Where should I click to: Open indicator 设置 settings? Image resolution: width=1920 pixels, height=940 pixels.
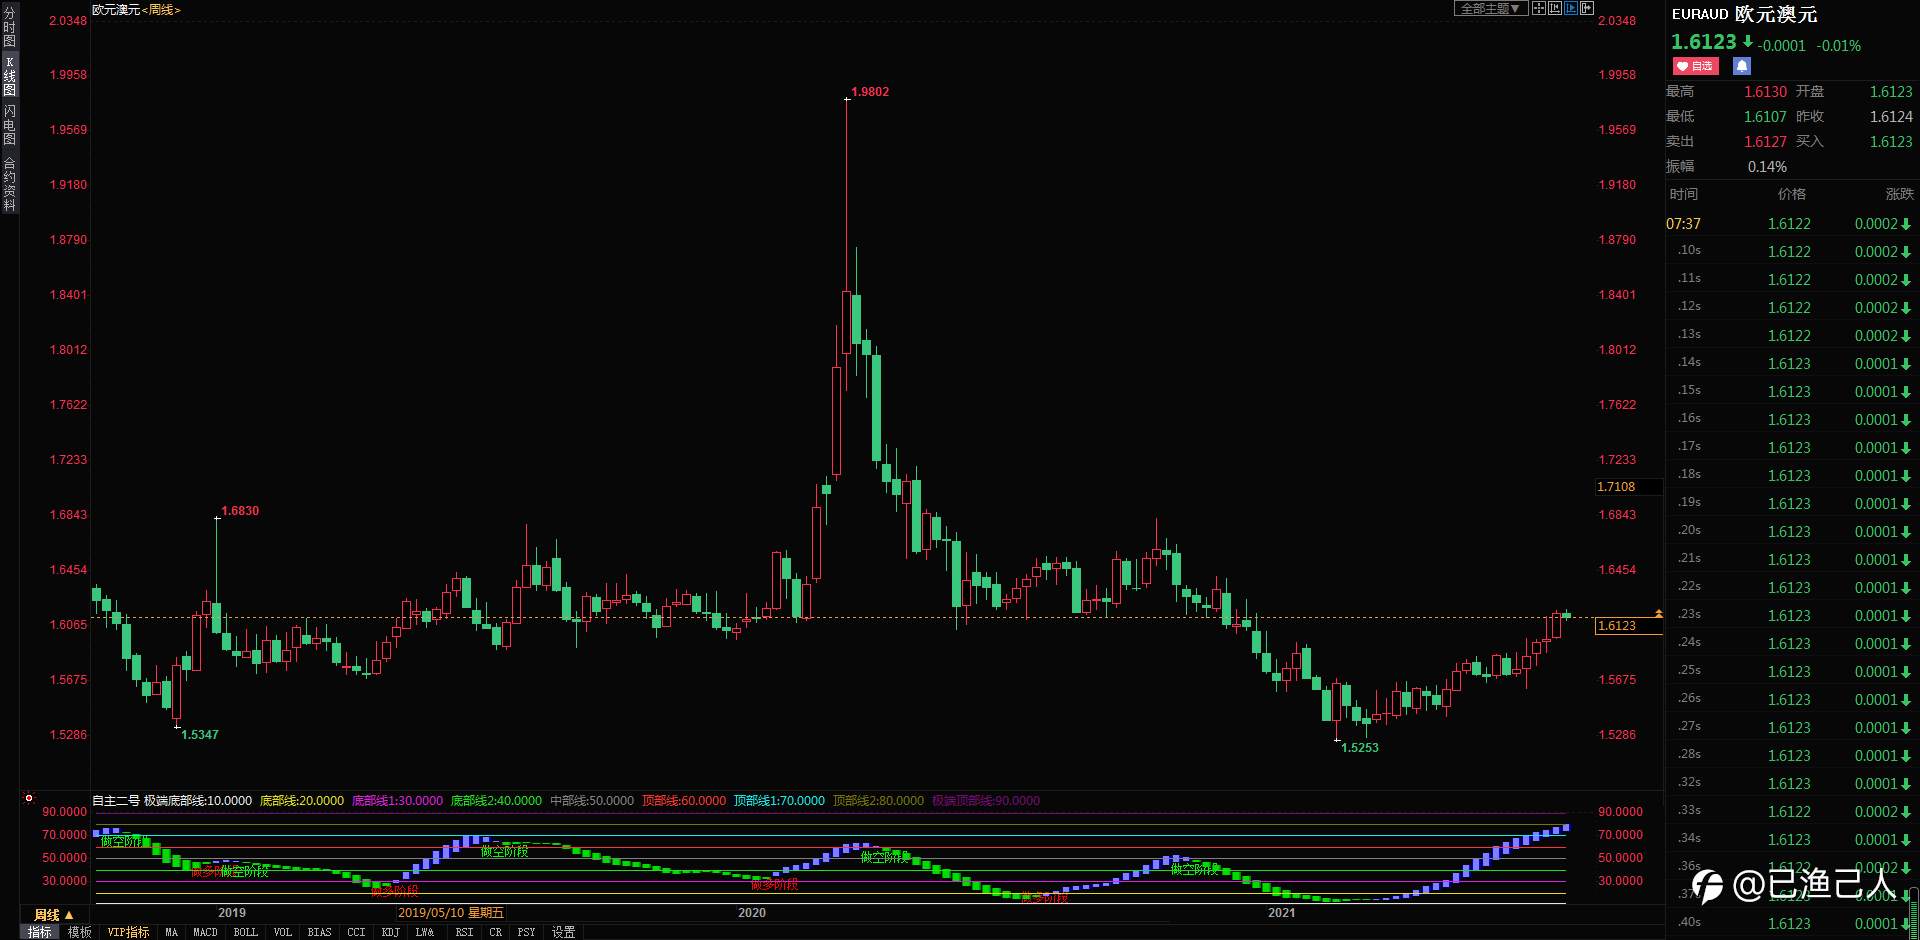coord(564,932)
